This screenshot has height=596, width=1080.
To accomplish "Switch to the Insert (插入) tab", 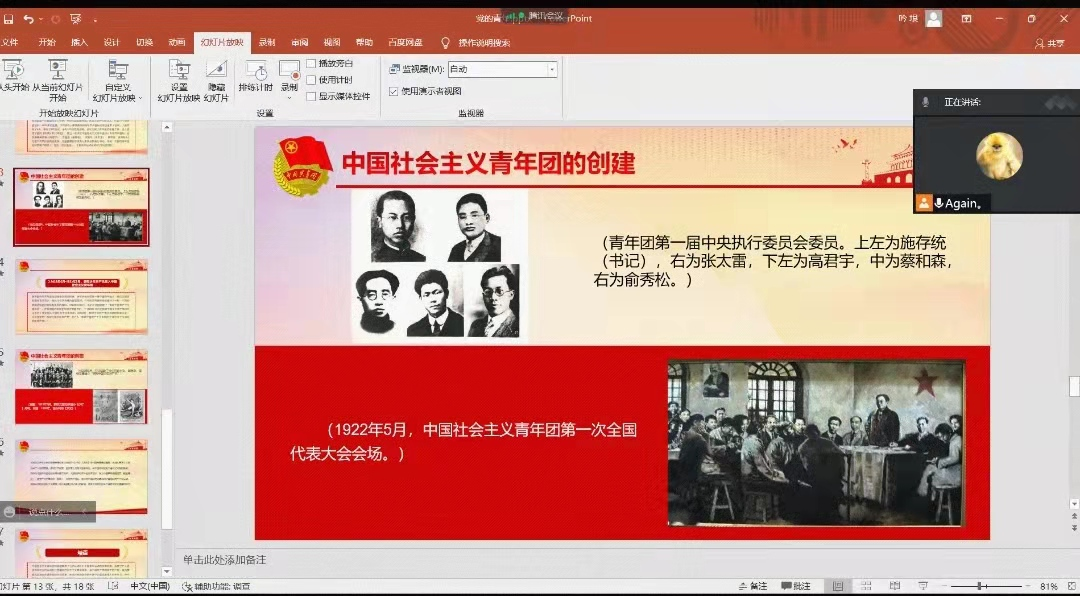I will pyautogui.click(x=79, y=43).
